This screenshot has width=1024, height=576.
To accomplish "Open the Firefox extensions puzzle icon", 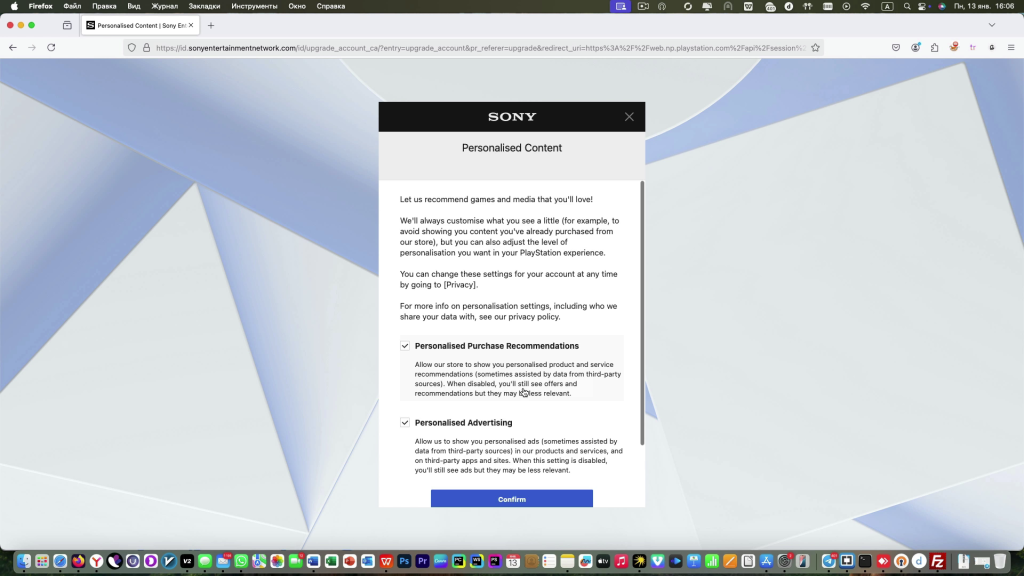I will [934, 47].
